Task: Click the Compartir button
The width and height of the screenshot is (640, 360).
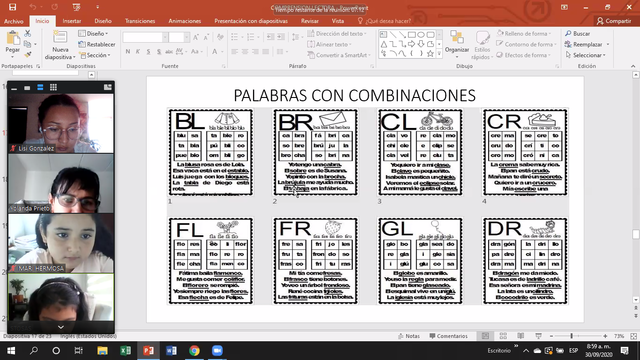Action: click(x=614, y=21)
